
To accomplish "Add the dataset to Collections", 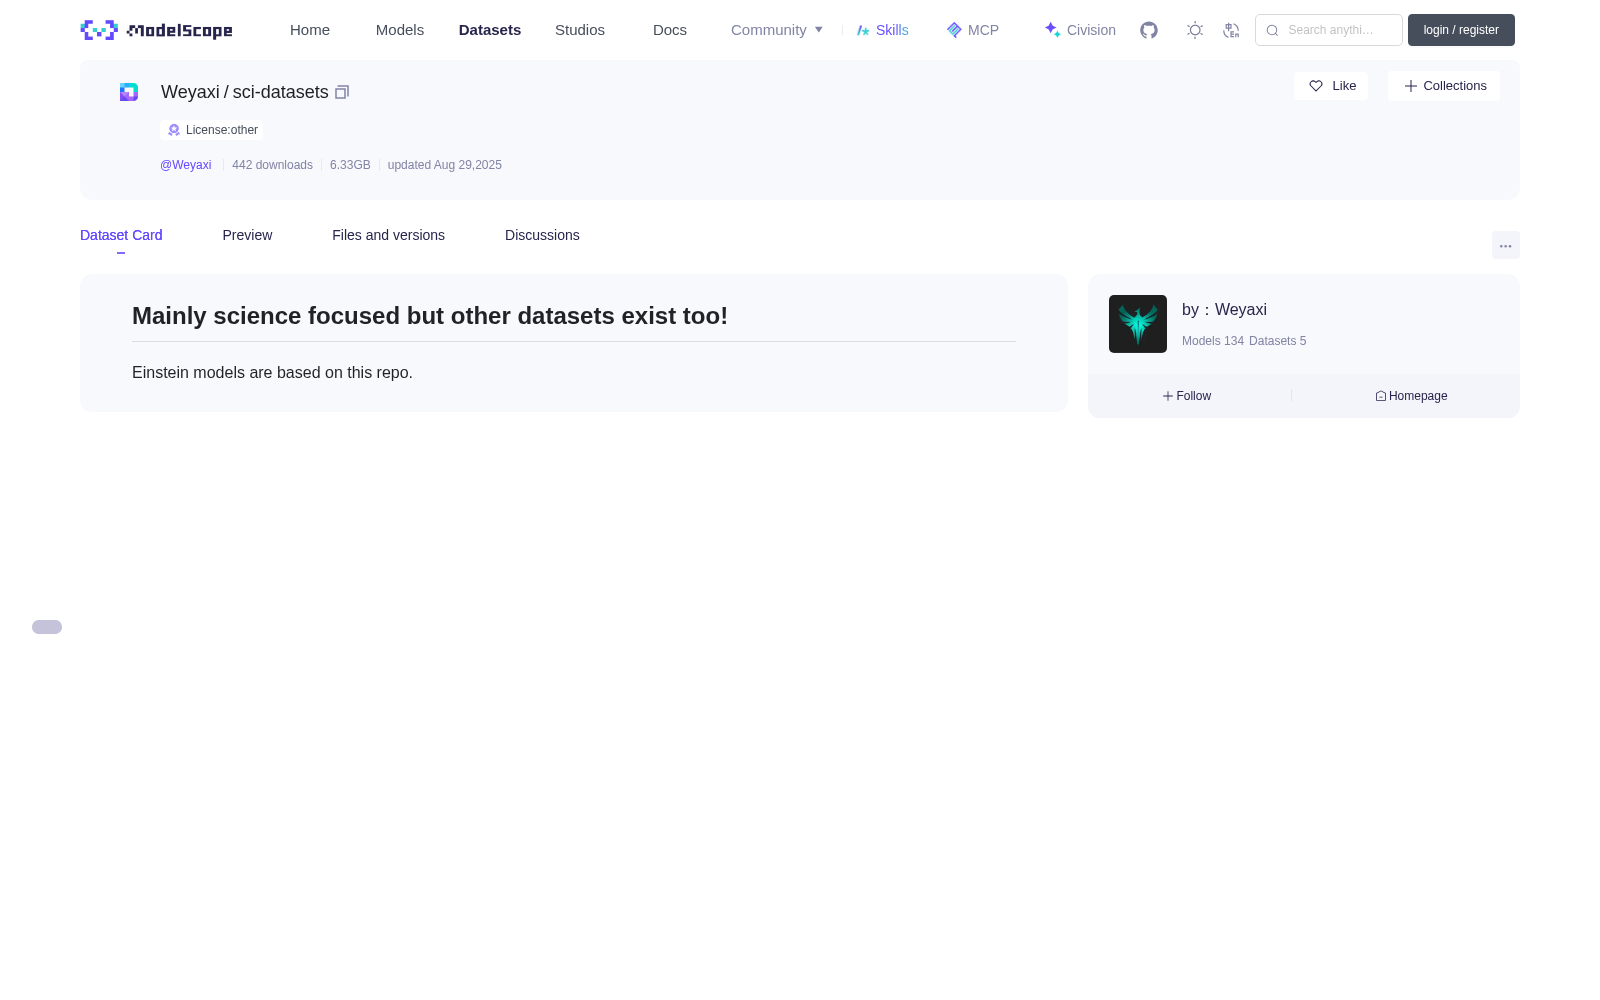I will 1444,86.
